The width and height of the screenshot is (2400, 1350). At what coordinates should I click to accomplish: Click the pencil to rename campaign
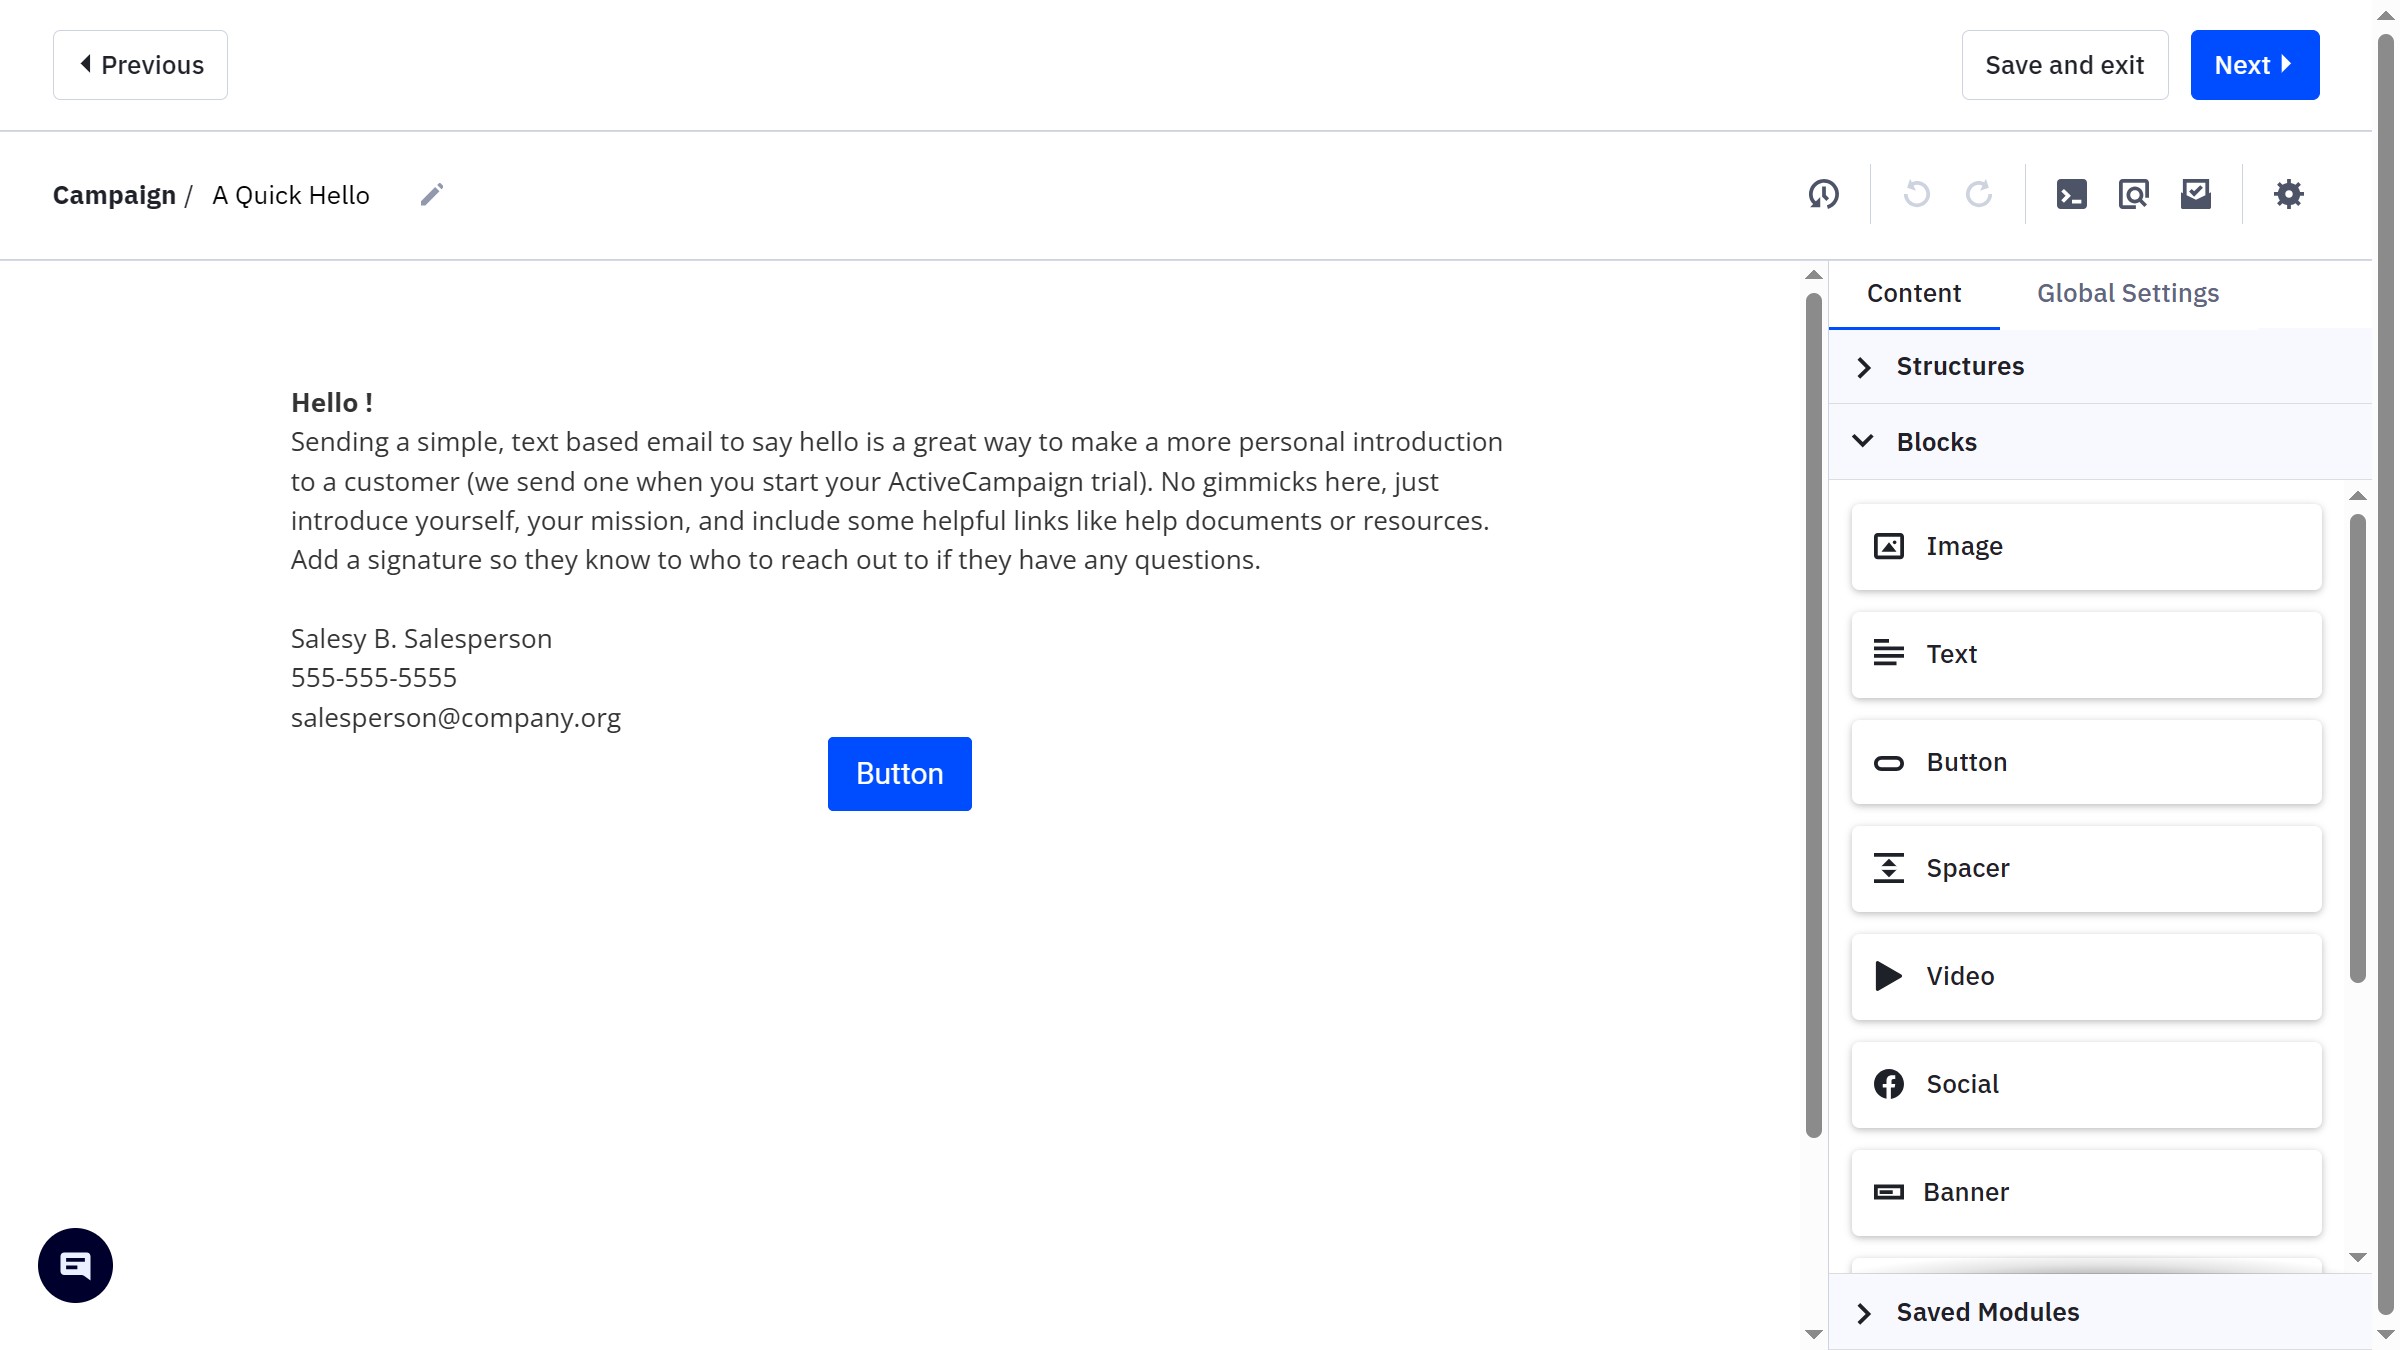pos(432,194)
